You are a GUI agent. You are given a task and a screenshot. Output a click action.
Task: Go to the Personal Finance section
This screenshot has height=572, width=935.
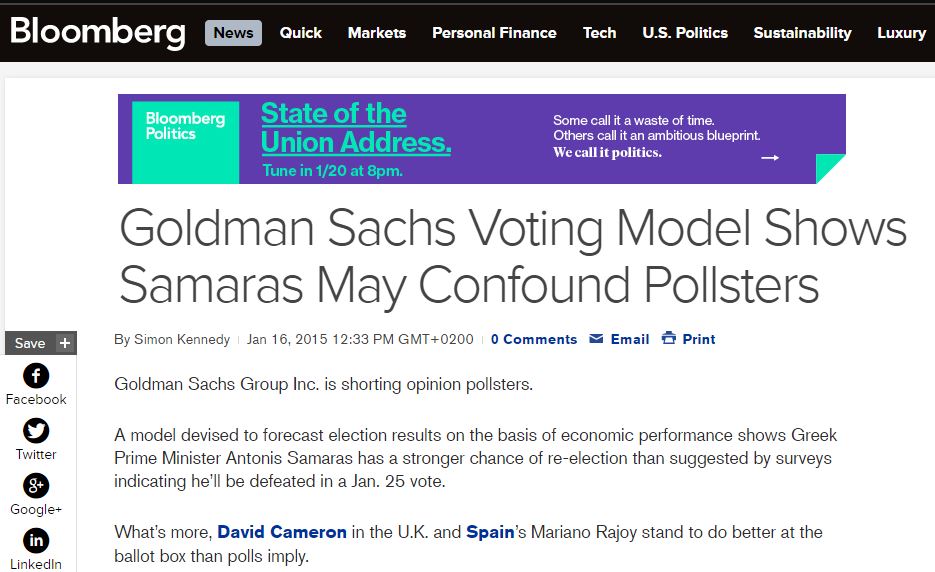[x=494, y=33]
